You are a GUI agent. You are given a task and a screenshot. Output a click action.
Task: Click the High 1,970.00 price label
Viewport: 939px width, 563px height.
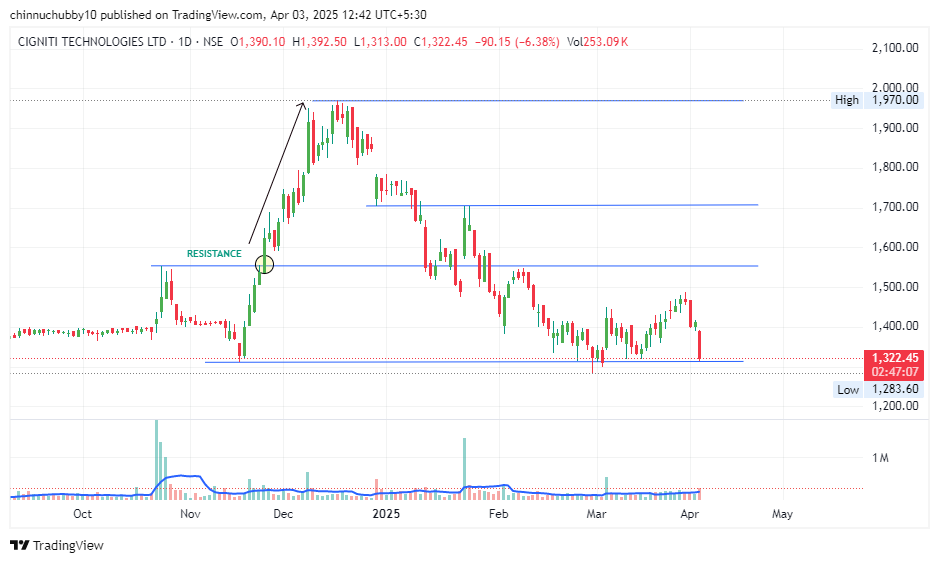[x=878, y=100]
